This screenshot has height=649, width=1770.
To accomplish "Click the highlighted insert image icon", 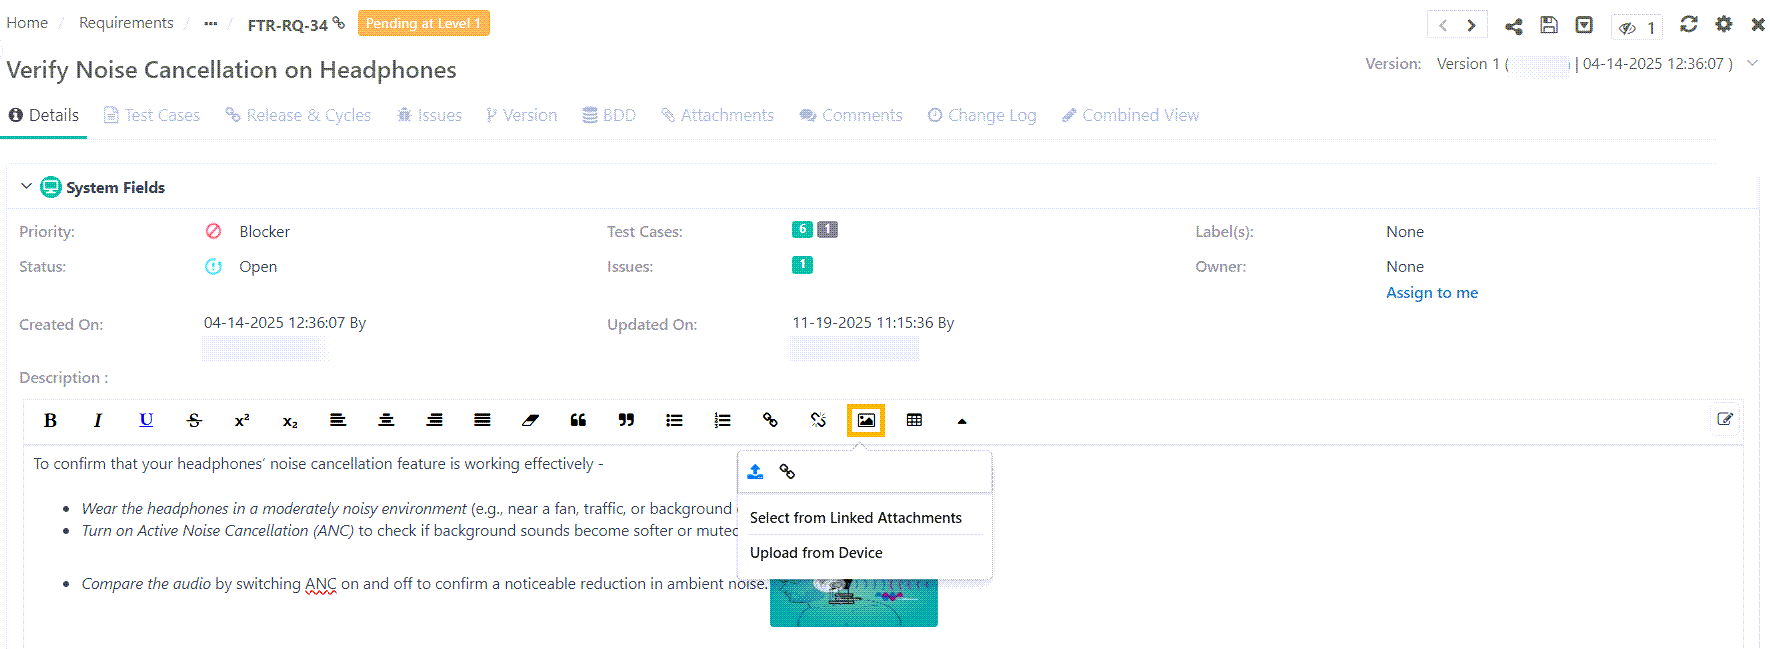I will pos(866,420).
